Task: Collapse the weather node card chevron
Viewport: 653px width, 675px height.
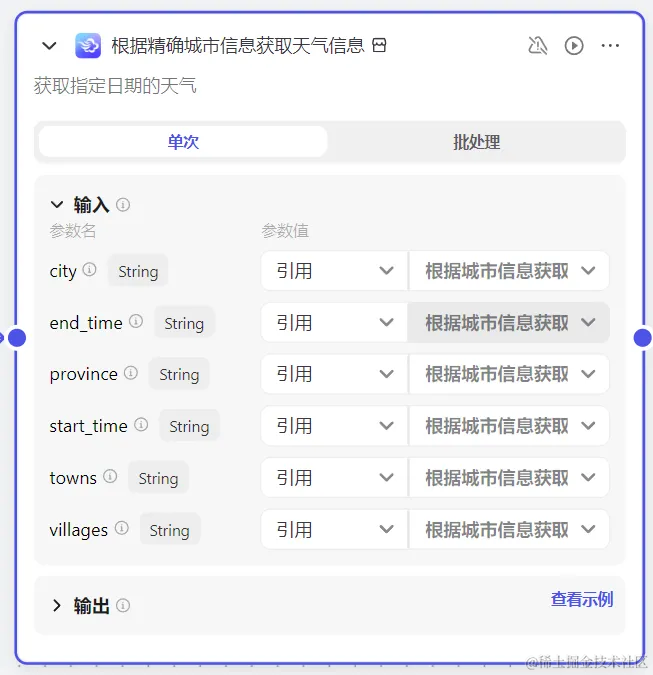Action: tap(50, 46)
